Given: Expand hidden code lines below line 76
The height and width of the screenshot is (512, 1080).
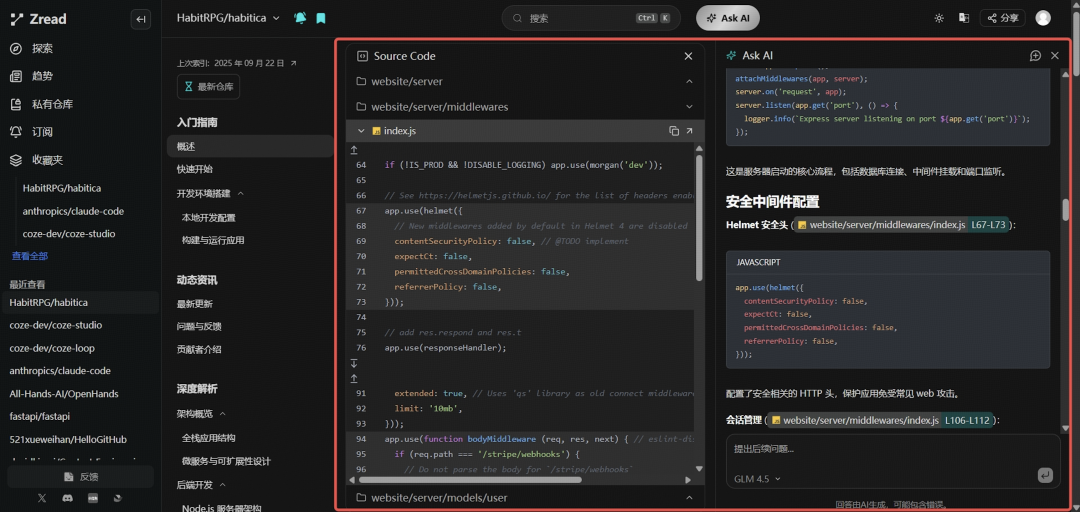Looking at the screenshot, I should pos(354,363).
